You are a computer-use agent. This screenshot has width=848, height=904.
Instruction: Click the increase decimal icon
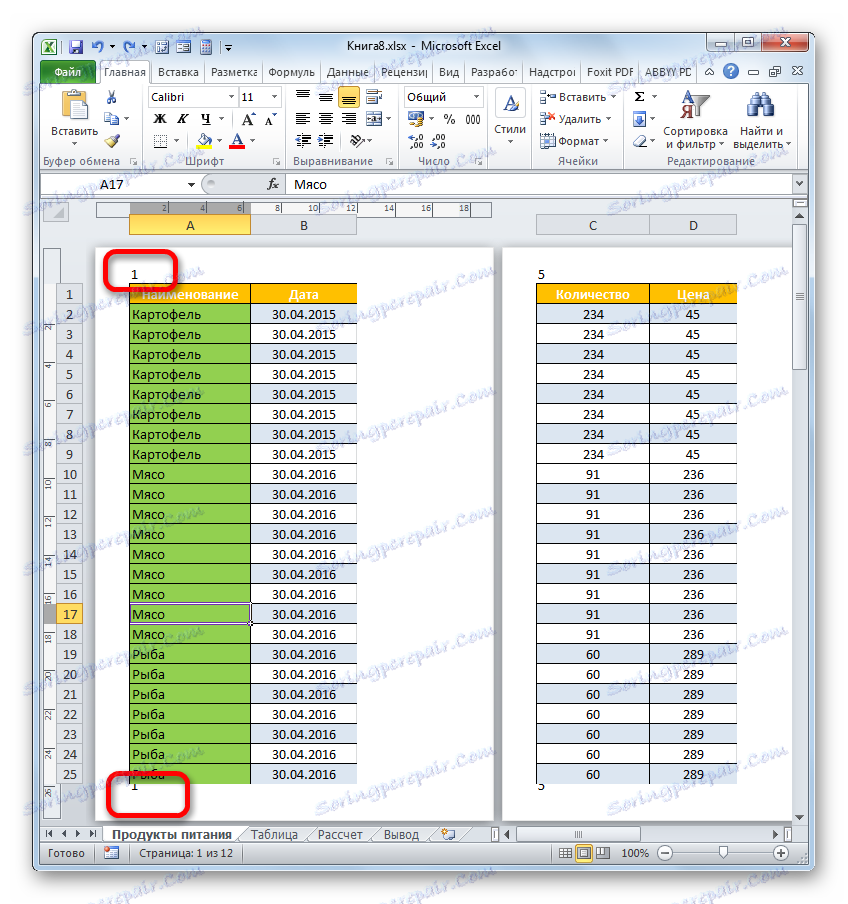pyautogui.click(x=416, y=141)
